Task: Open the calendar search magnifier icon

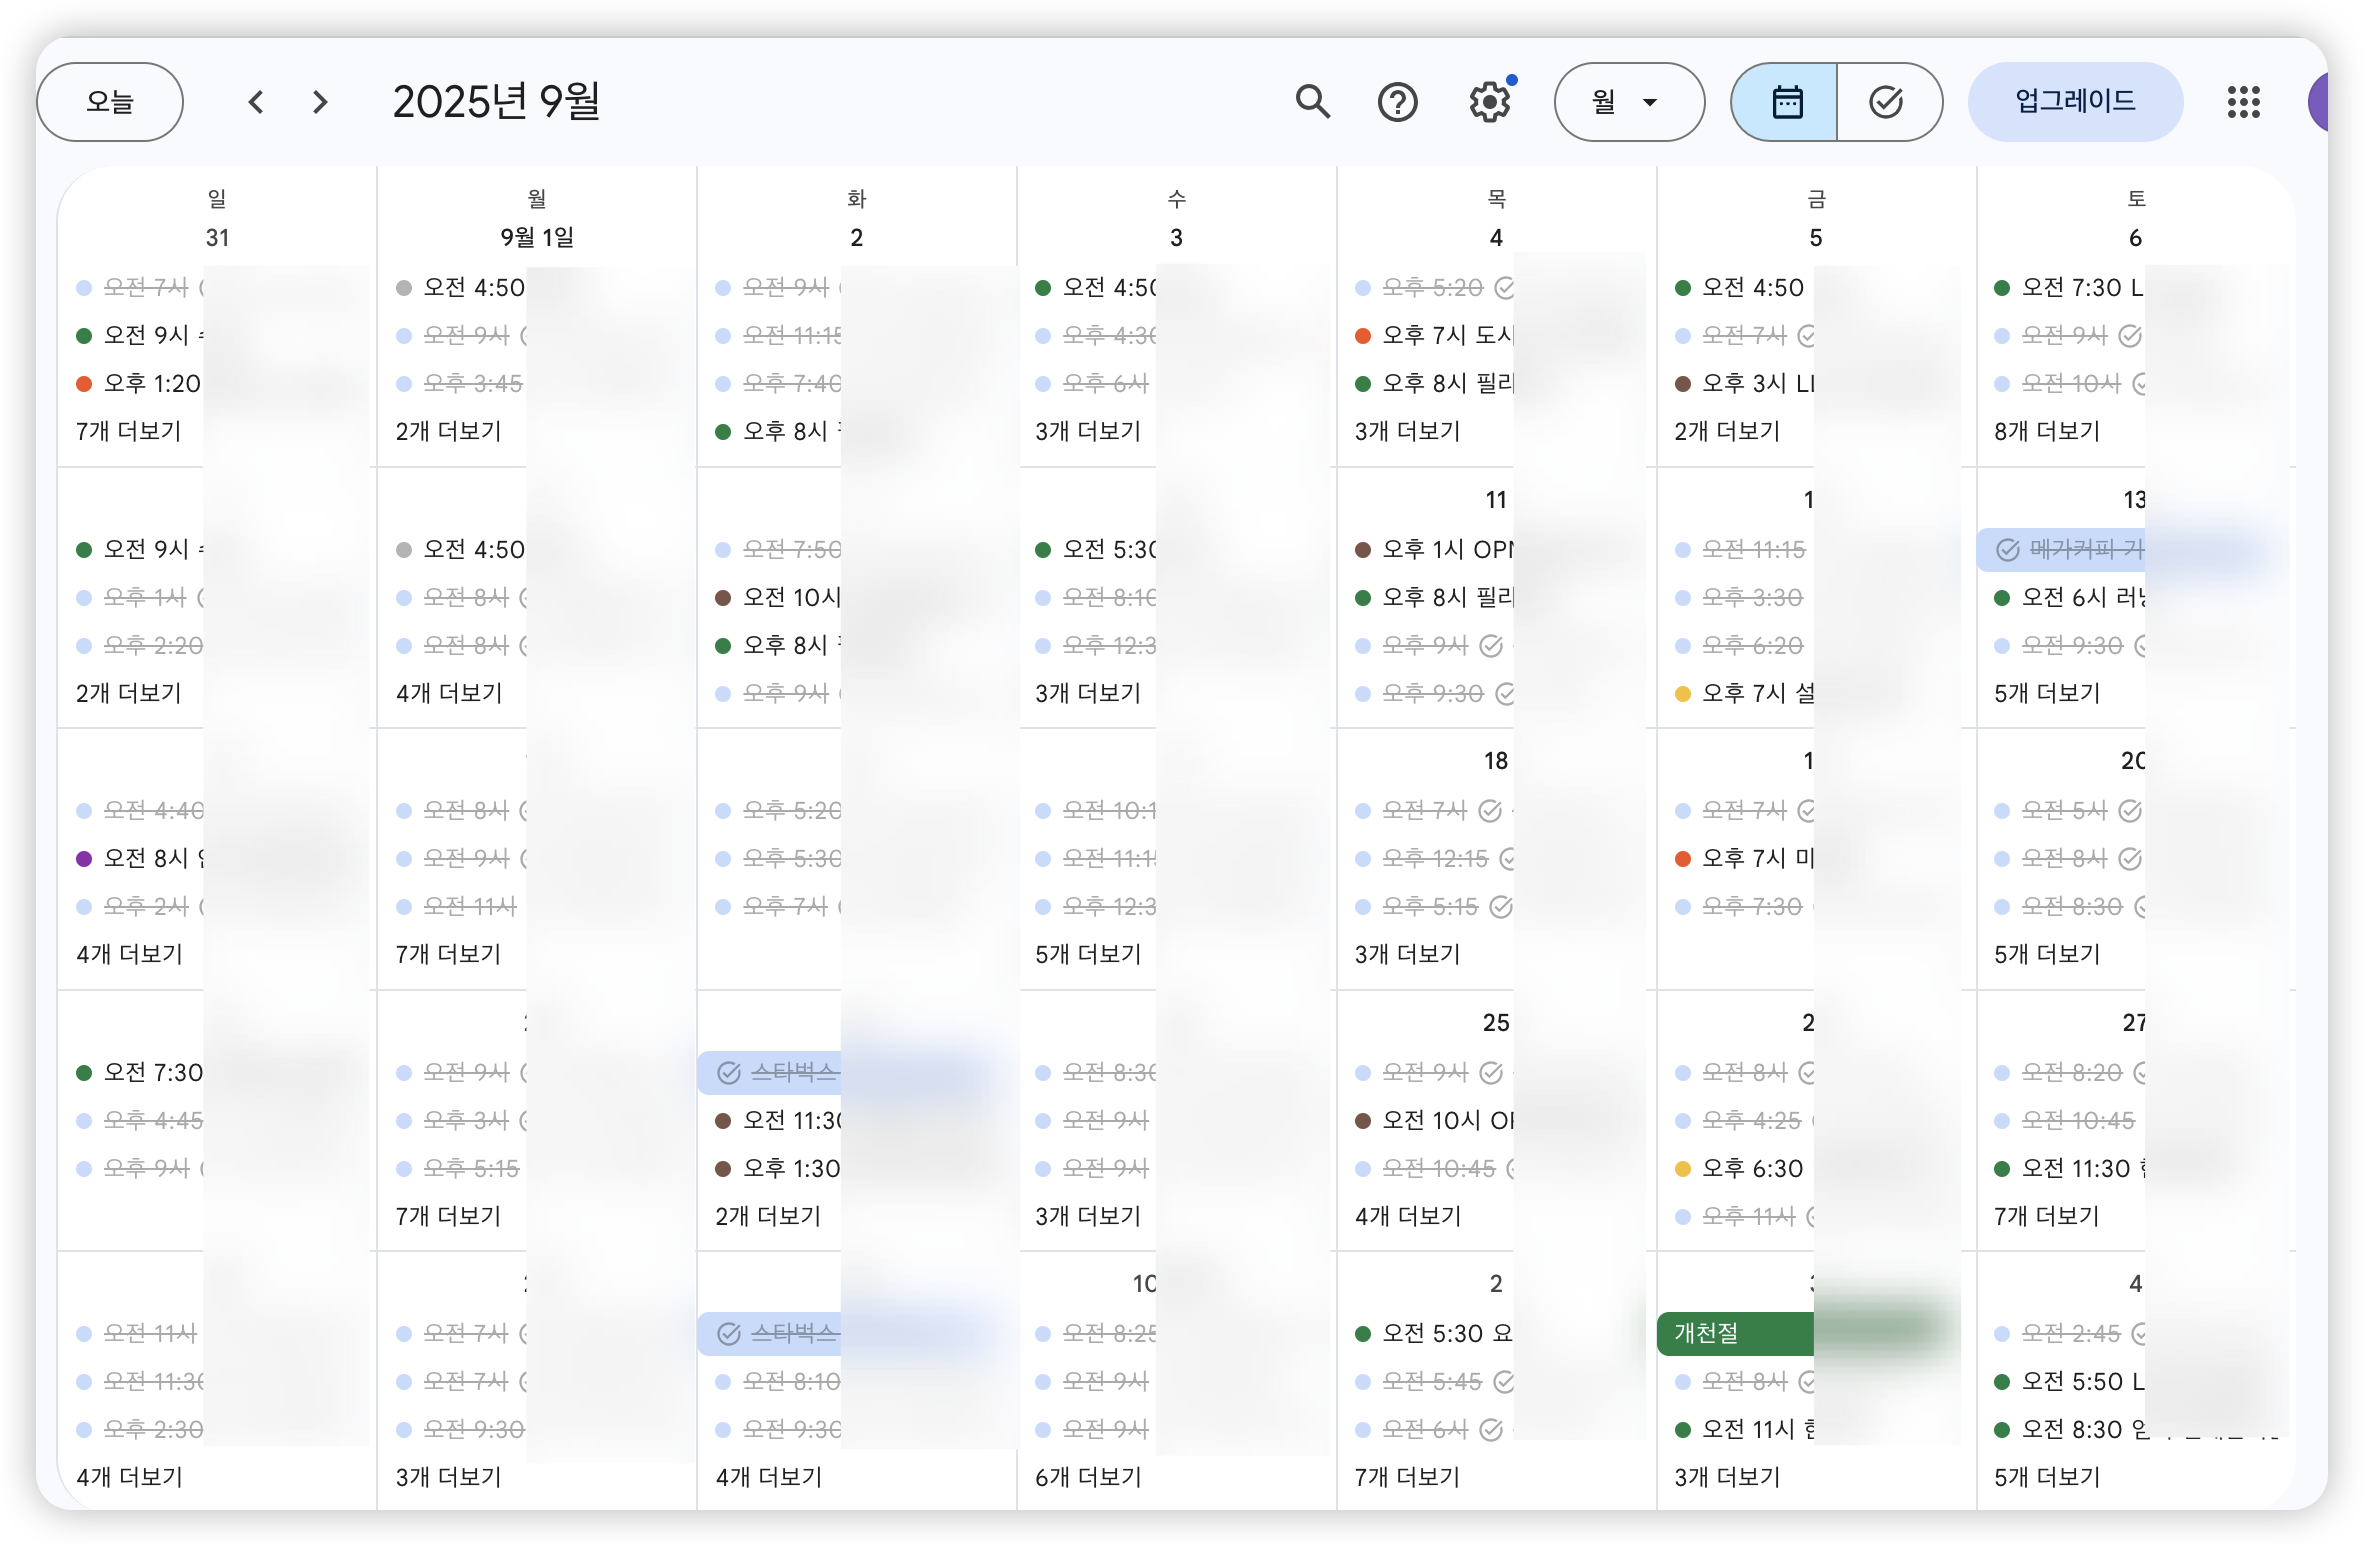Action: (x=1312, y=102)
